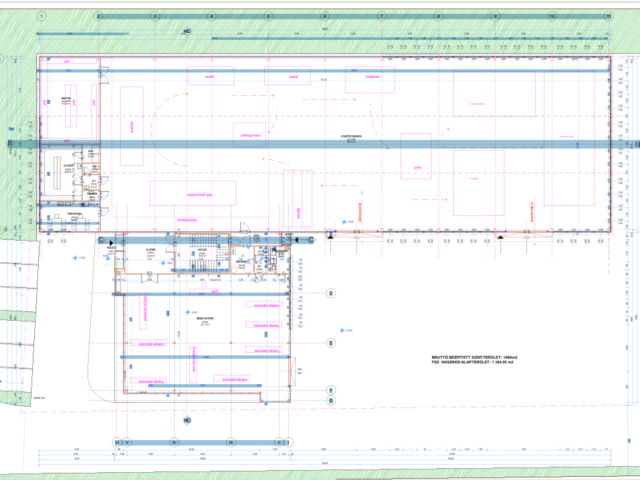Viewport: 640px width, 480px height.
Task: Select bottom grid bubble VI
Action: pyautogui.click(x=116, y=440)
